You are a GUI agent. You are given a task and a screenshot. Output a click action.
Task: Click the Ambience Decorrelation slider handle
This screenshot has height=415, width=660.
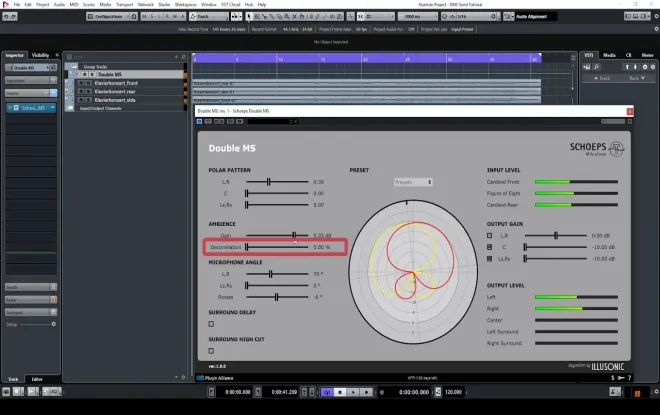(x=247, y=247)
